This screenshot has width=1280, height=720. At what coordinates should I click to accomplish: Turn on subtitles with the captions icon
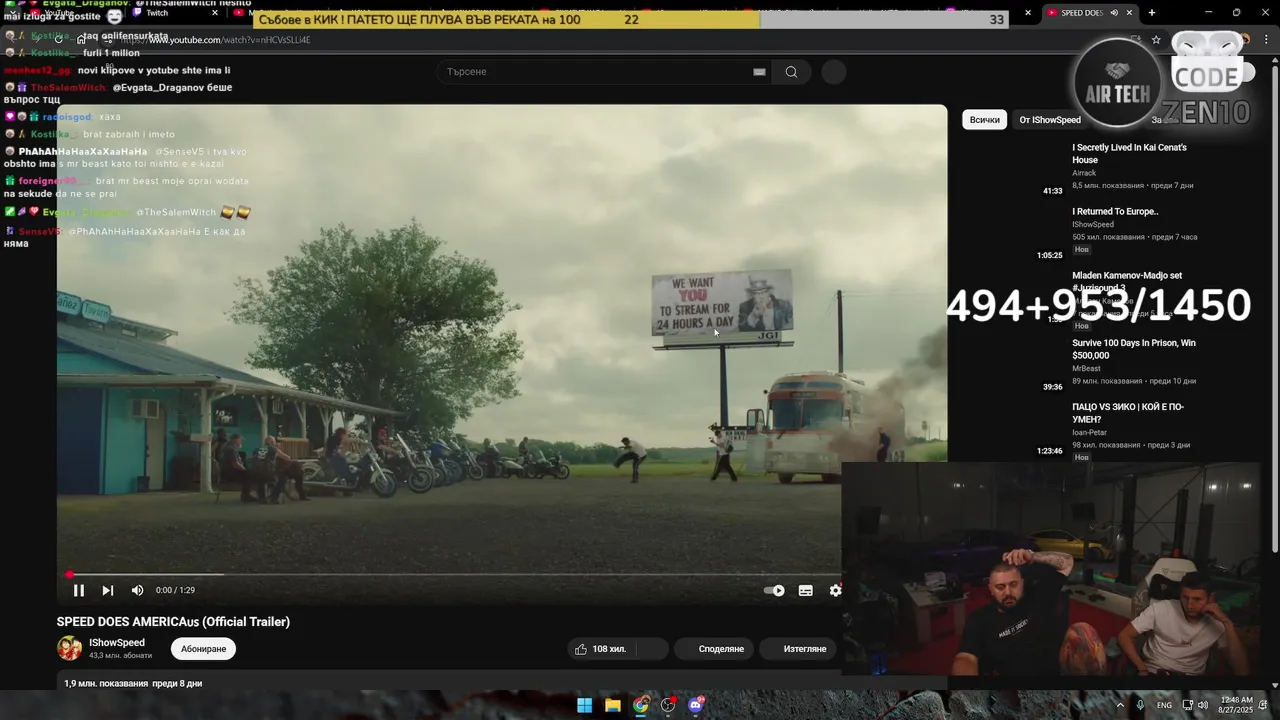(805, 590)
